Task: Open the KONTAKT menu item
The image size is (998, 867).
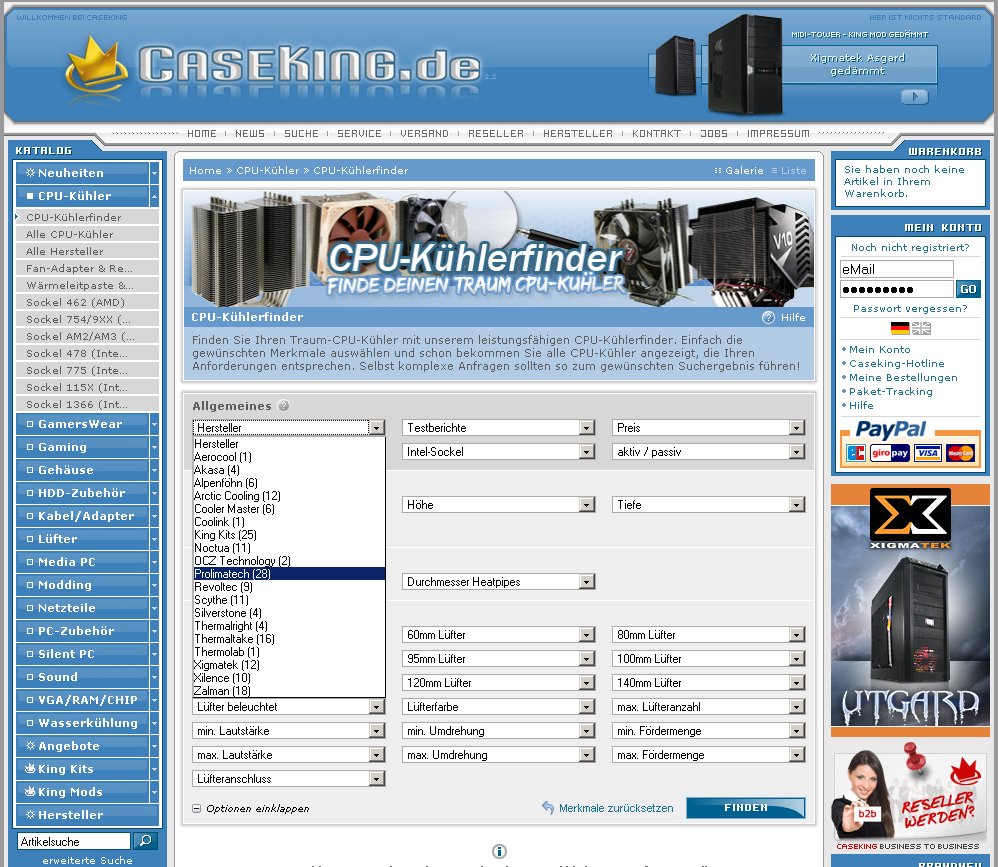Action: tap(656, 134)
